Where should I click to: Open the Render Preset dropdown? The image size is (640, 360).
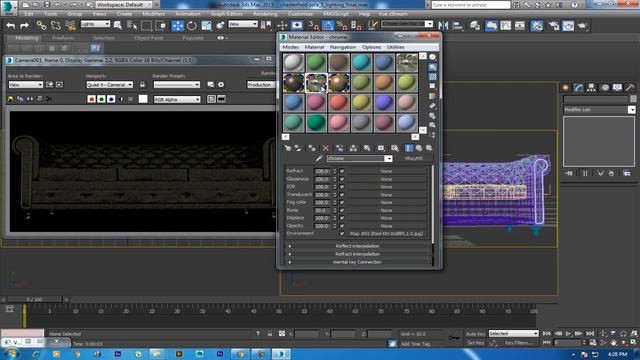click(x=177, y=84)
